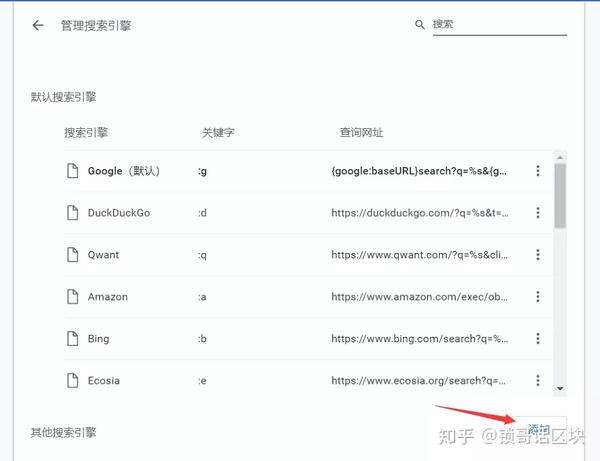This screenshot has height=461, width=600.
Task: Click the :a keyword cell
Action: pos(202,297)
